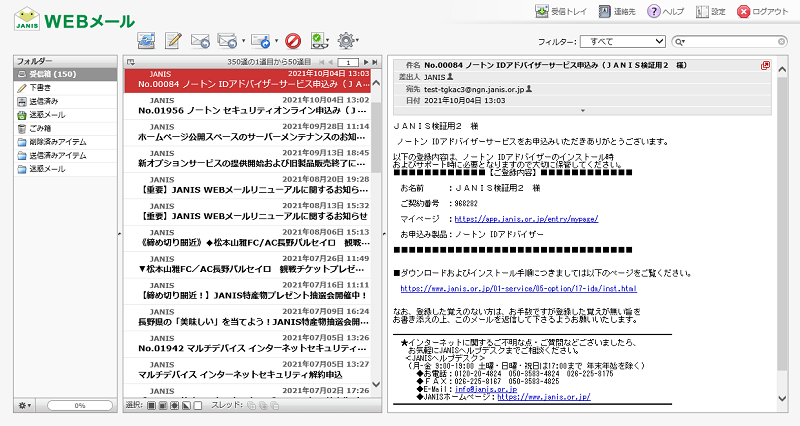Open マルチデバイス インターネットセキュリティ解約申込 message

point(247,370)
